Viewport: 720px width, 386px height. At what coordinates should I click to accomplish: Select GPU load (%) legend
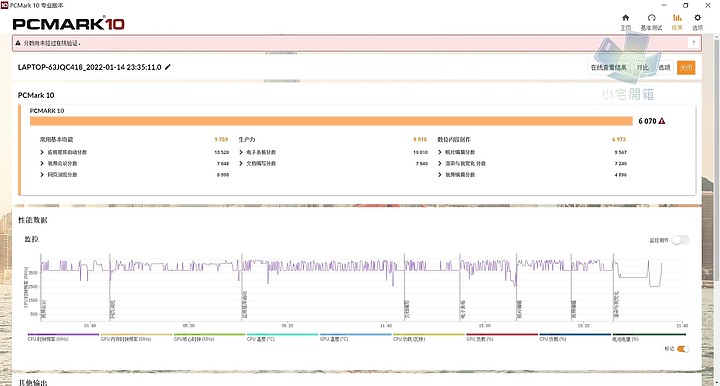point(501,337)
